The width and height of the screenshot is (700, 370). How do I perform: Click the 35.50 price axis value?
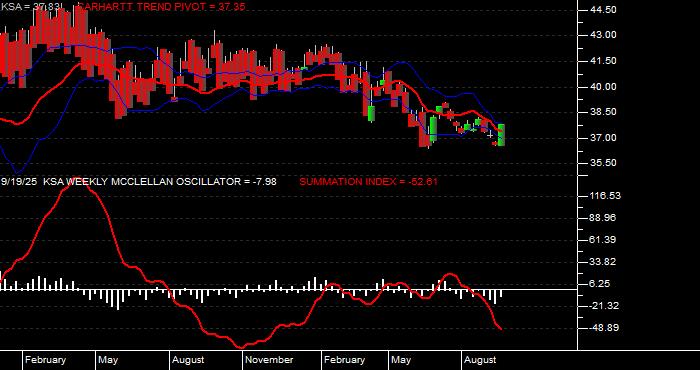pyautogui.click(x=603, y=163)
